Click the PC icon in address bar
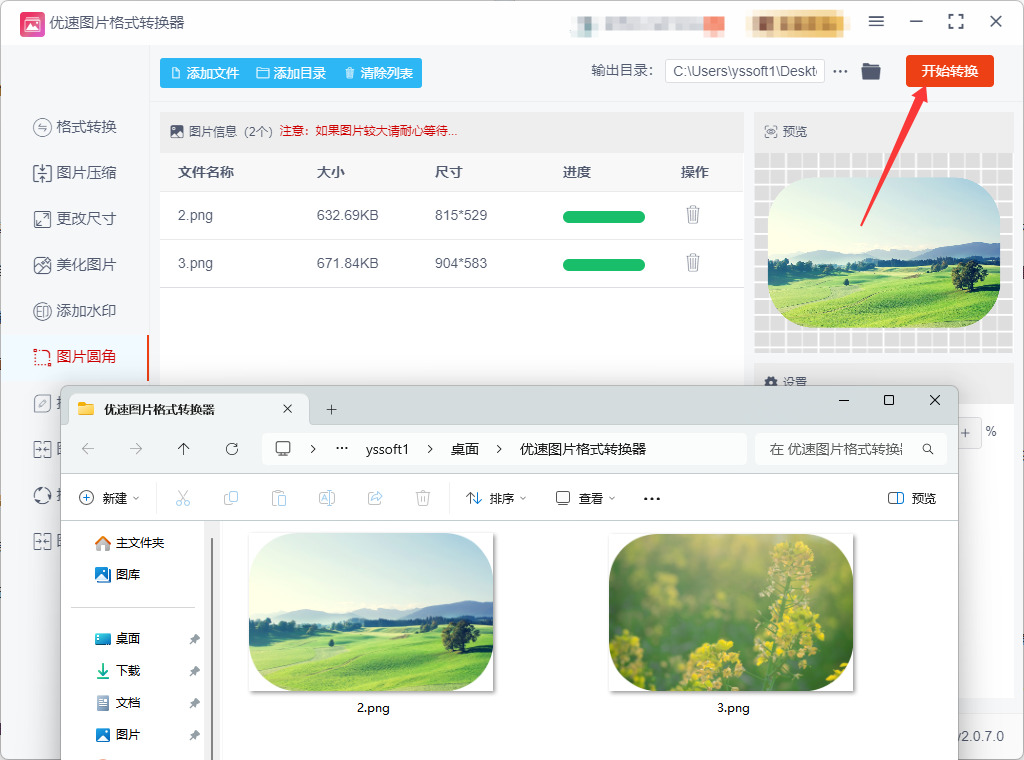 click(x=283, y=449)
